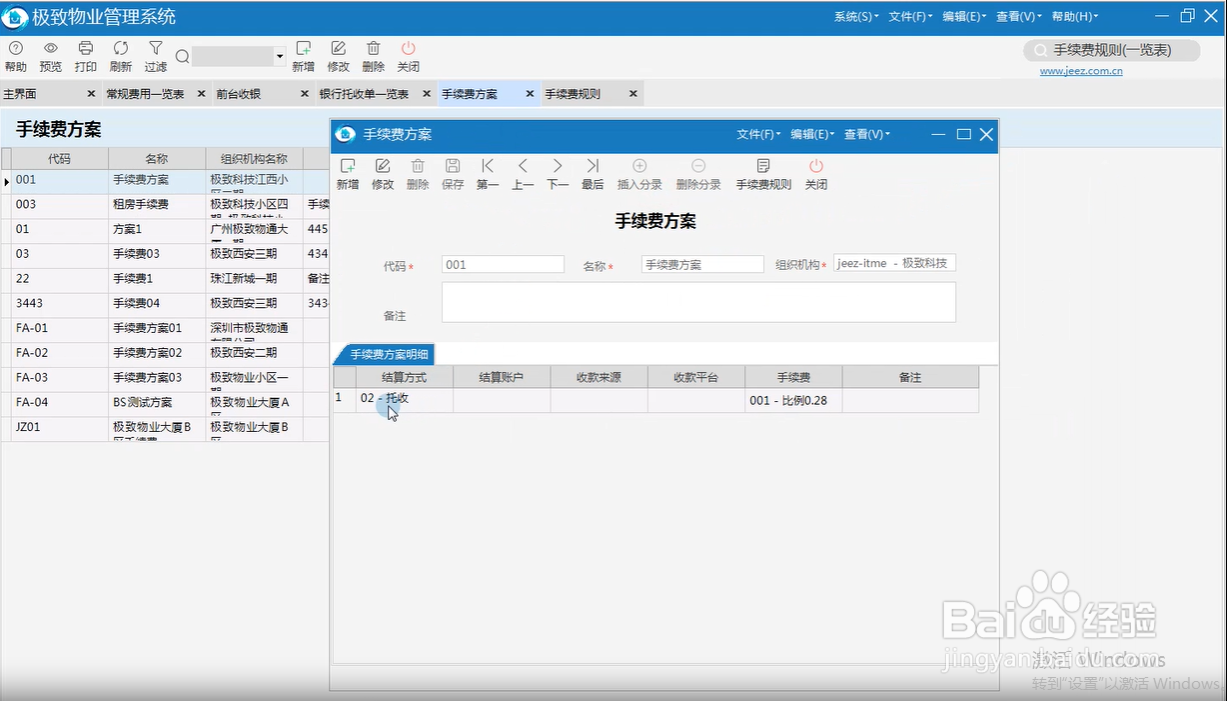Screen dimensions: 1227x701
Task: Click 删除 in the dialog toolbar
Action: point(417,172)
